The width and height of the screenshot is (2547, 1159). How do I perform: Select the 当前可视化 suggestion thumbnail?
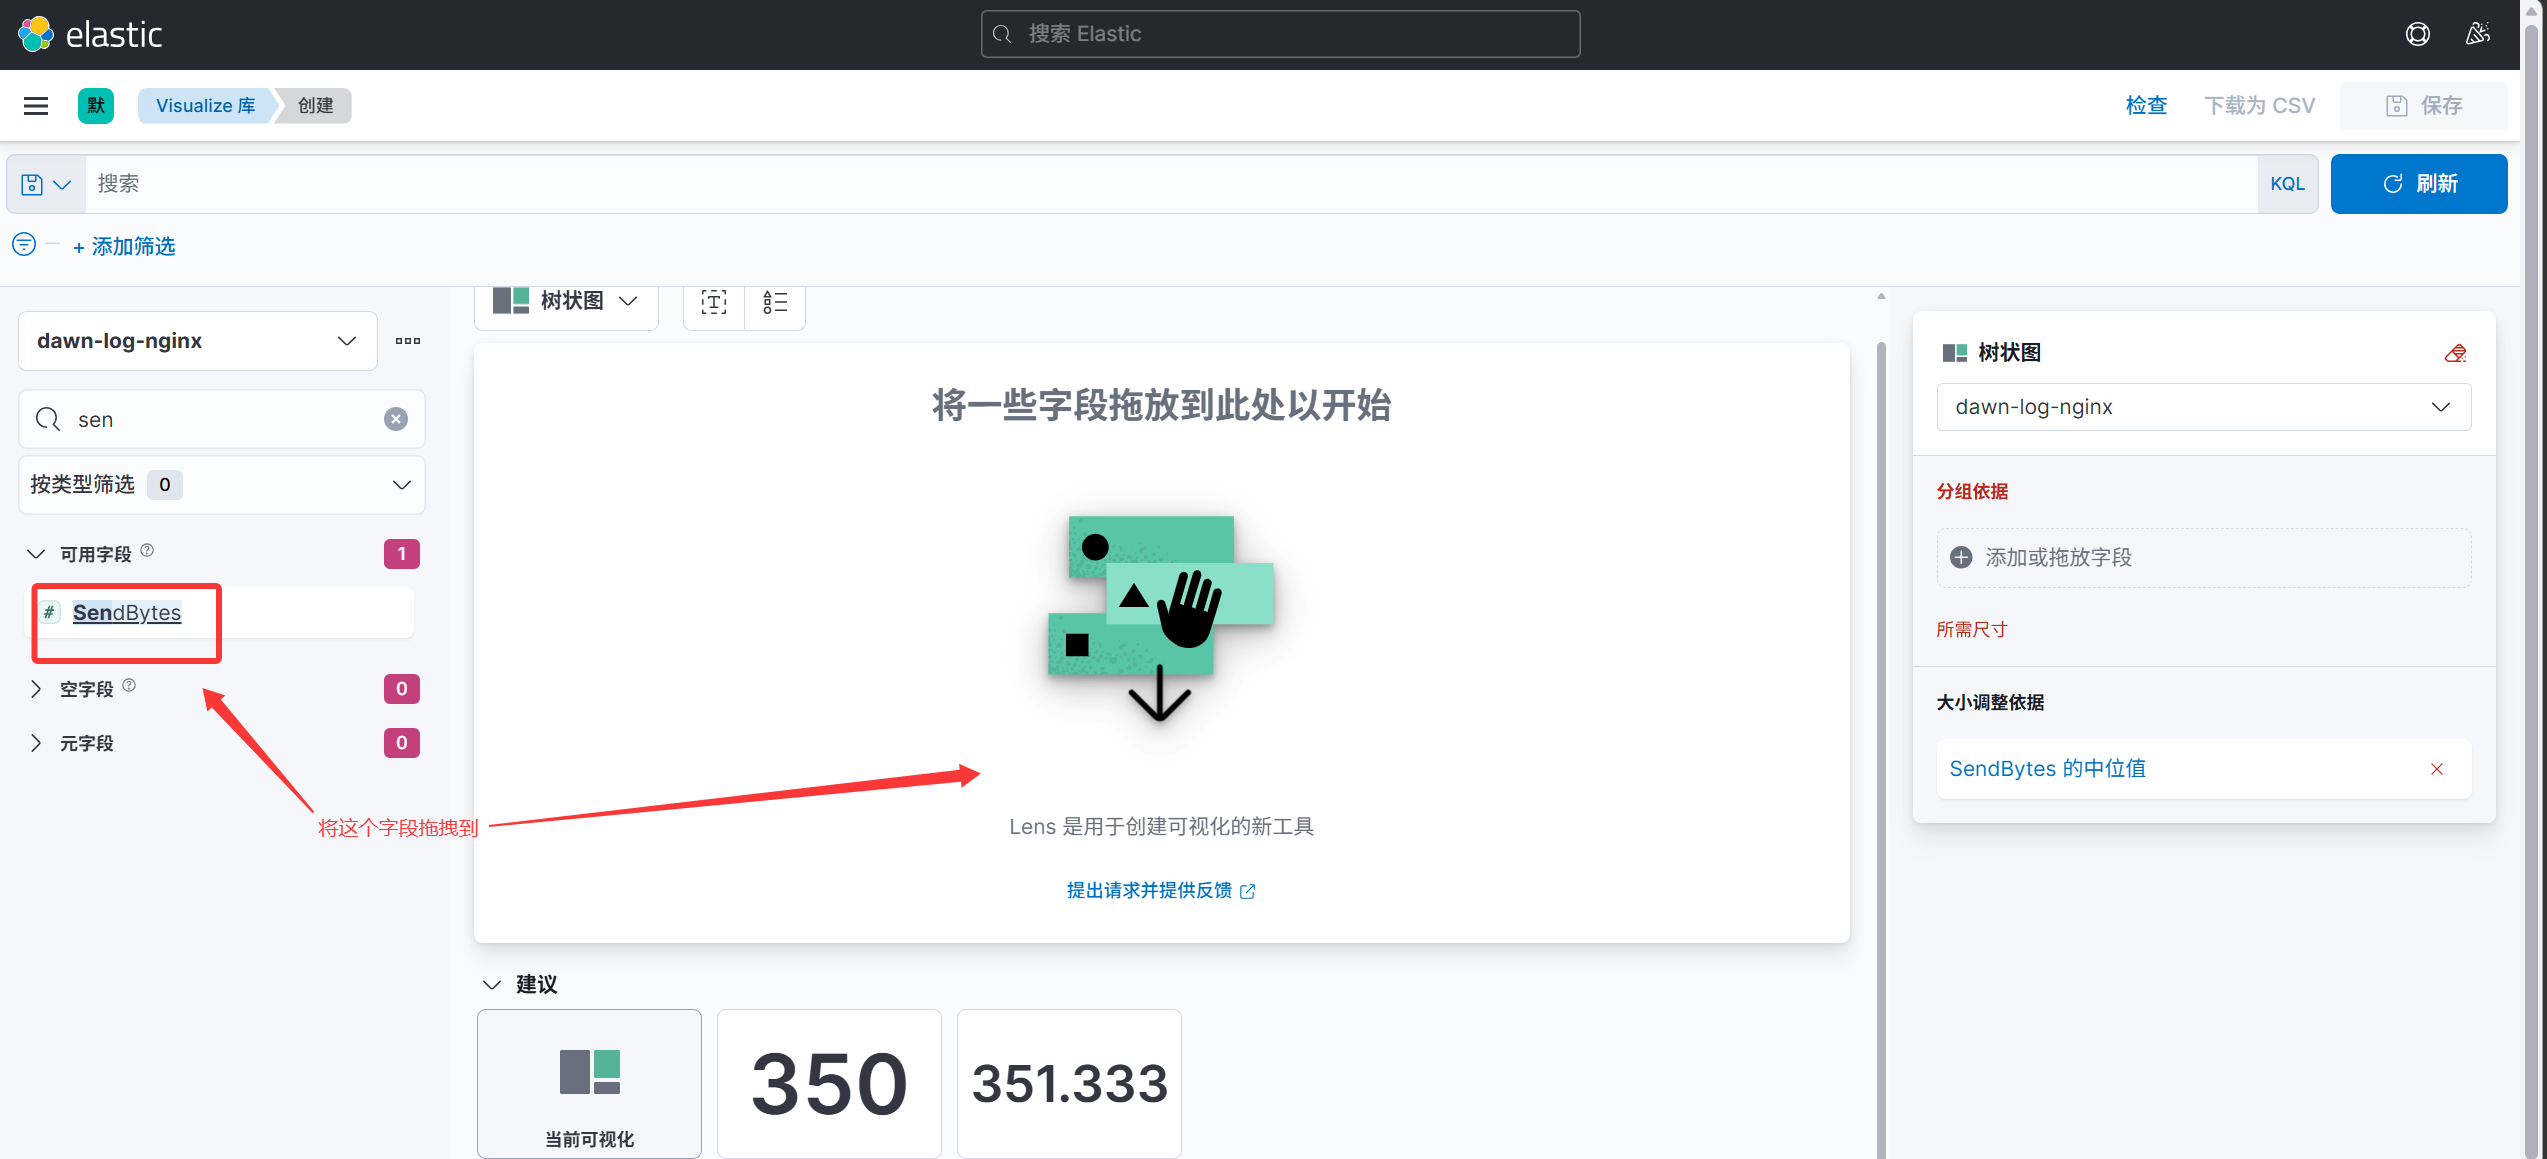click(x=589, y=1083)
